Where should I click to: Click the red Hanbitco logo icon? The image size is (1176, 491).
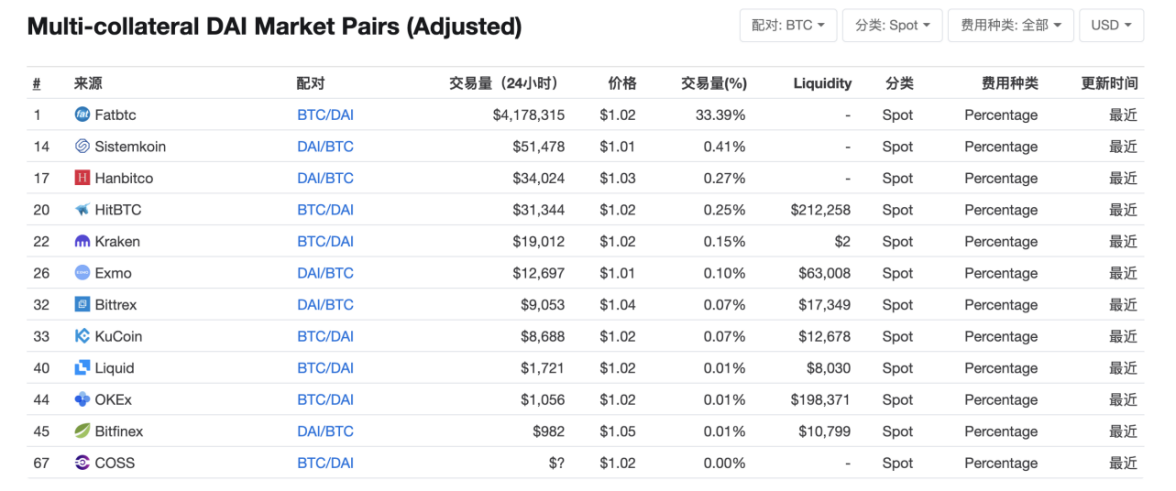[82, 178]
